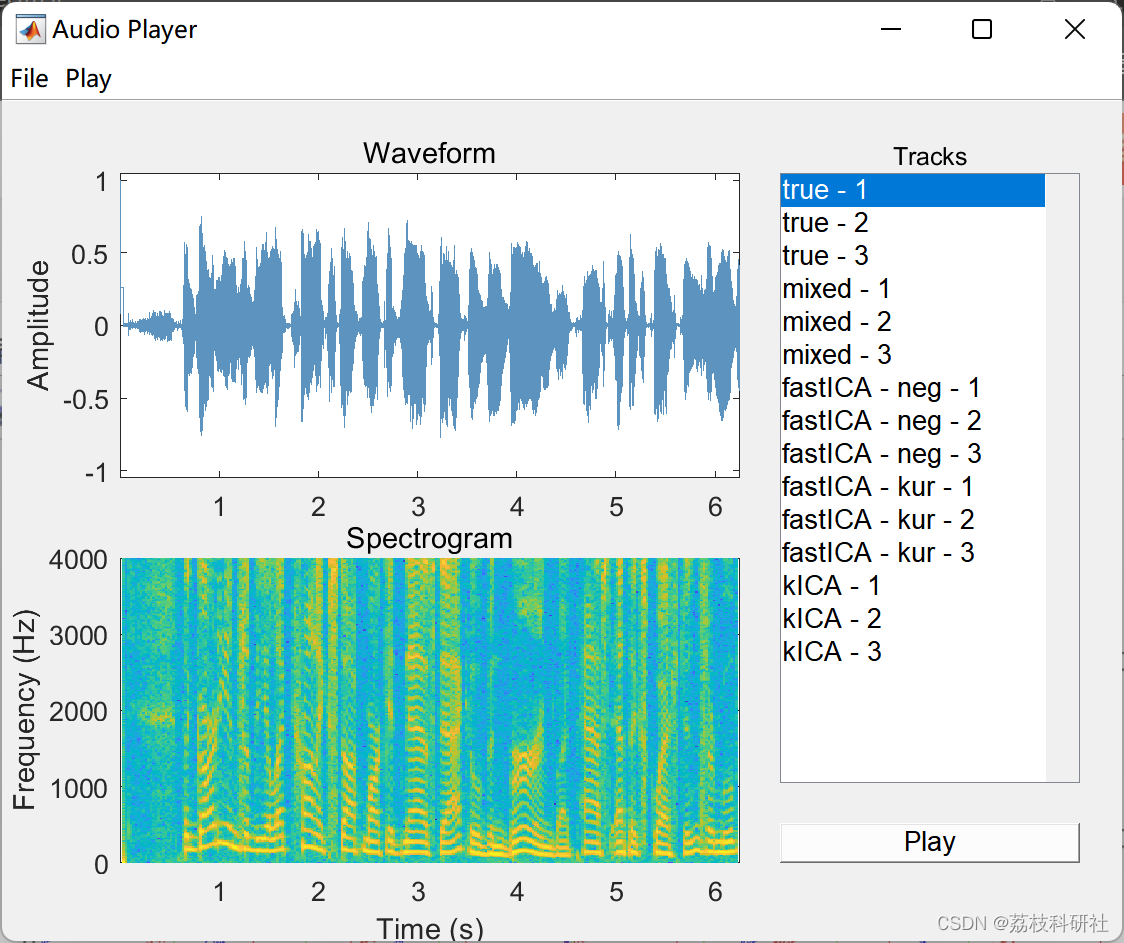Image resolution: width=1124 pixels, height=943 pixels.
Task: Select track fastICA - neg - 2
Action: [x=913, y=421]
